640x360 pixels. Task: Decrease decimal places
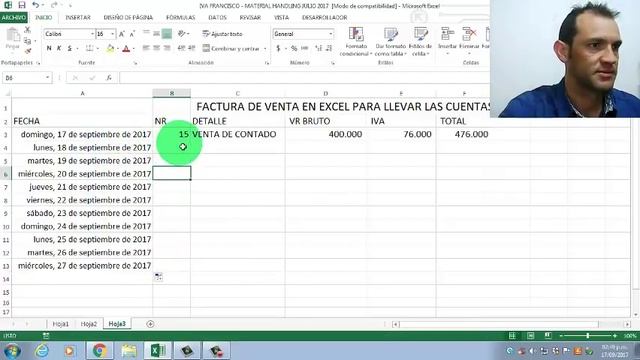tap(329, 49)
